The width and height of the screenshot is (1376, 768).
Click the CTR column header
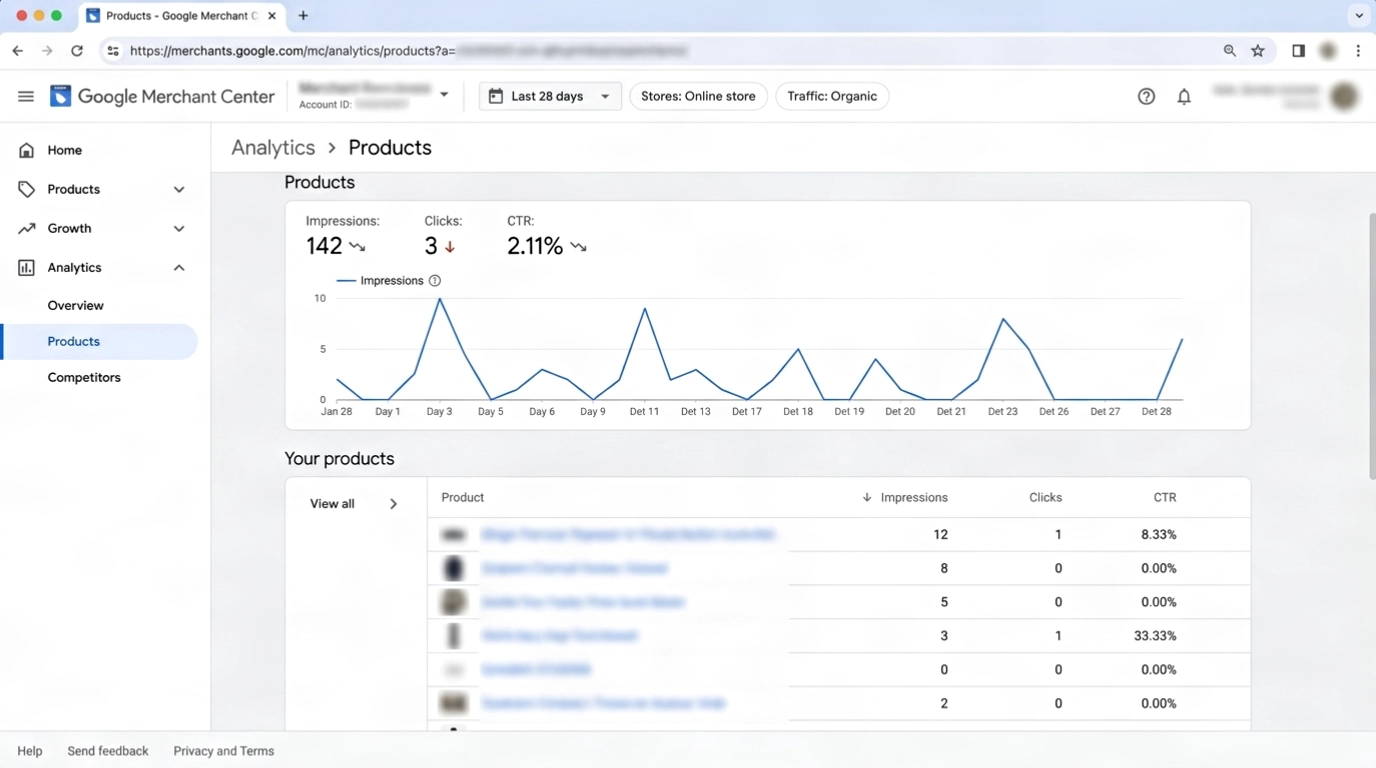[1165, 497]
